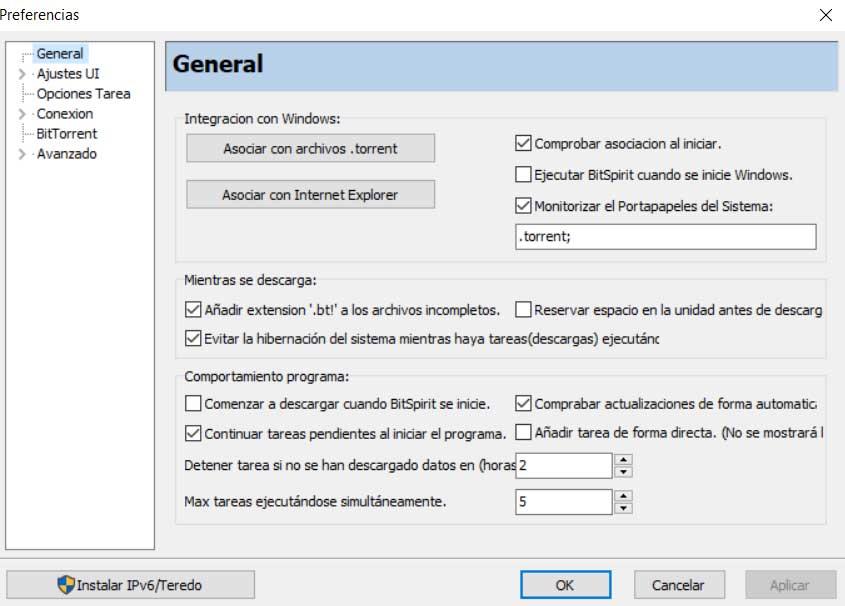
Task: Enable Ejecutar BitSpirit cuando se inicie Windows
Action: 523,175
